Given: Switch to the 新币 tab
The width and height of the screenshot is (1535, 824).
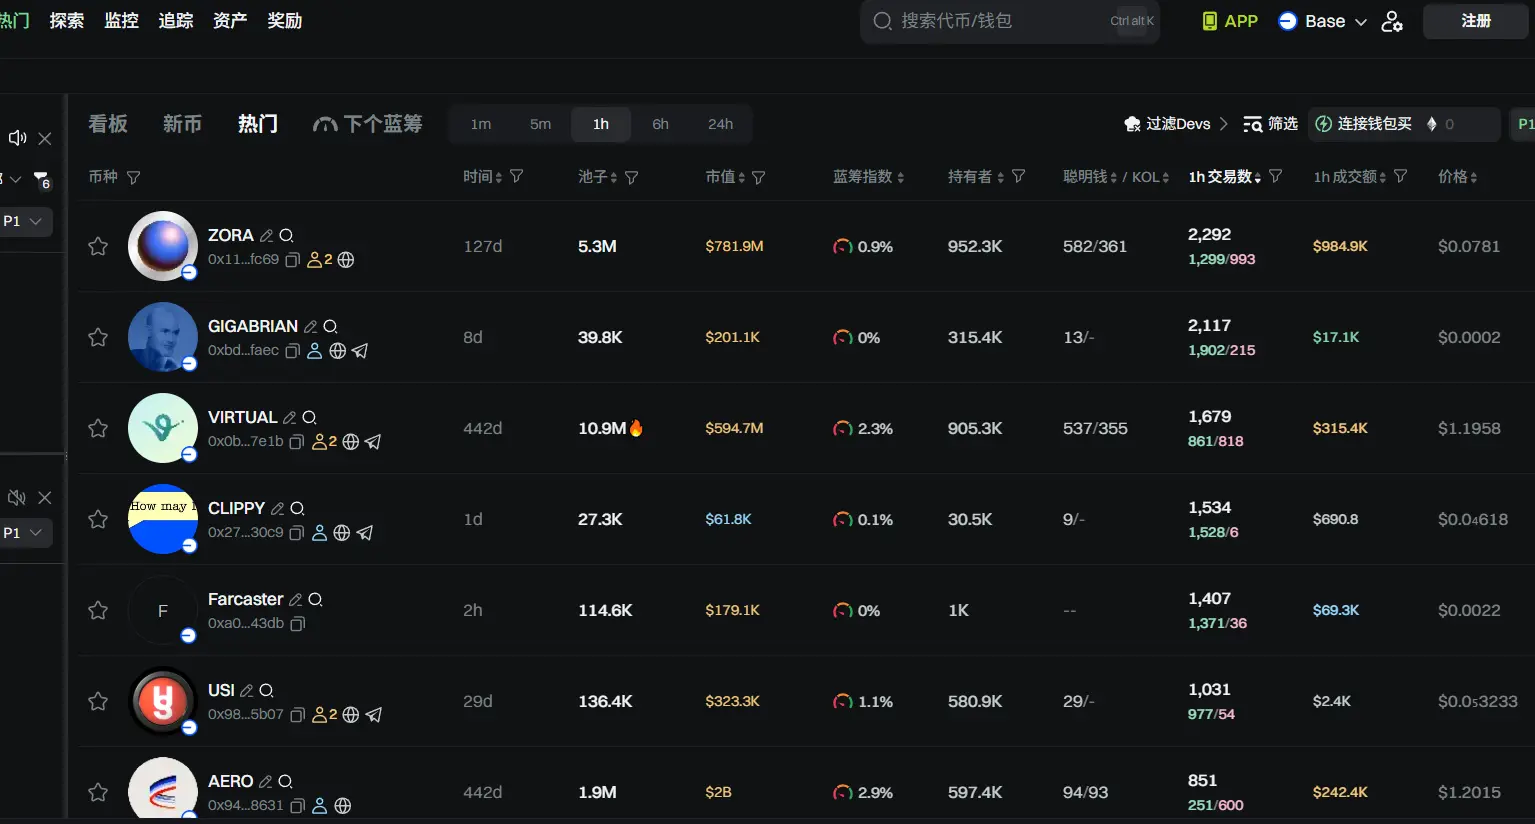Looking at the screenshot, I should pyautogui.click(x=182, y=124).
